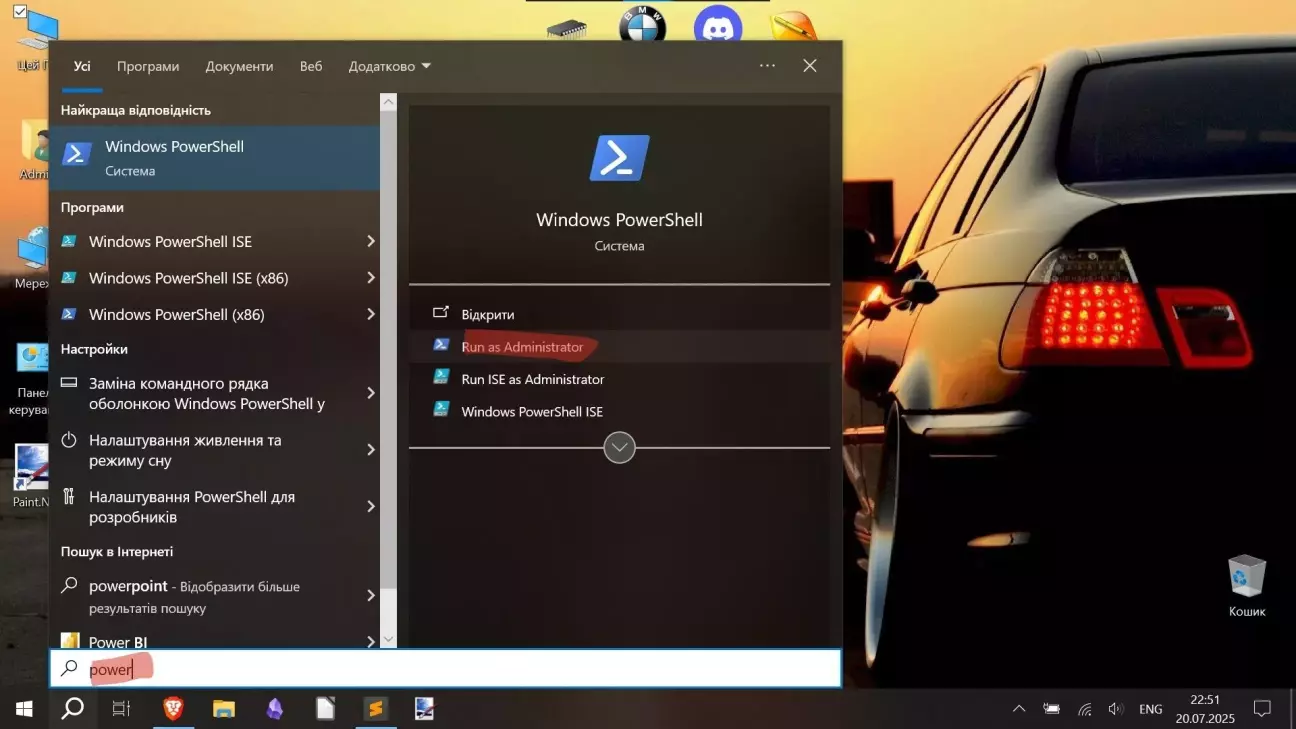This screenshot has width=1296, height=729.
Task: Expand arrow next to Windows PowerShell (x86)
Action: 370,314
